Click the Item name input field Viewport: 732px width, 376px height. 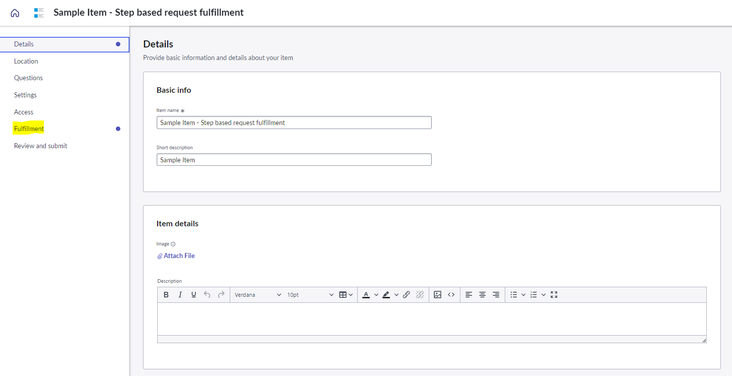294,122
